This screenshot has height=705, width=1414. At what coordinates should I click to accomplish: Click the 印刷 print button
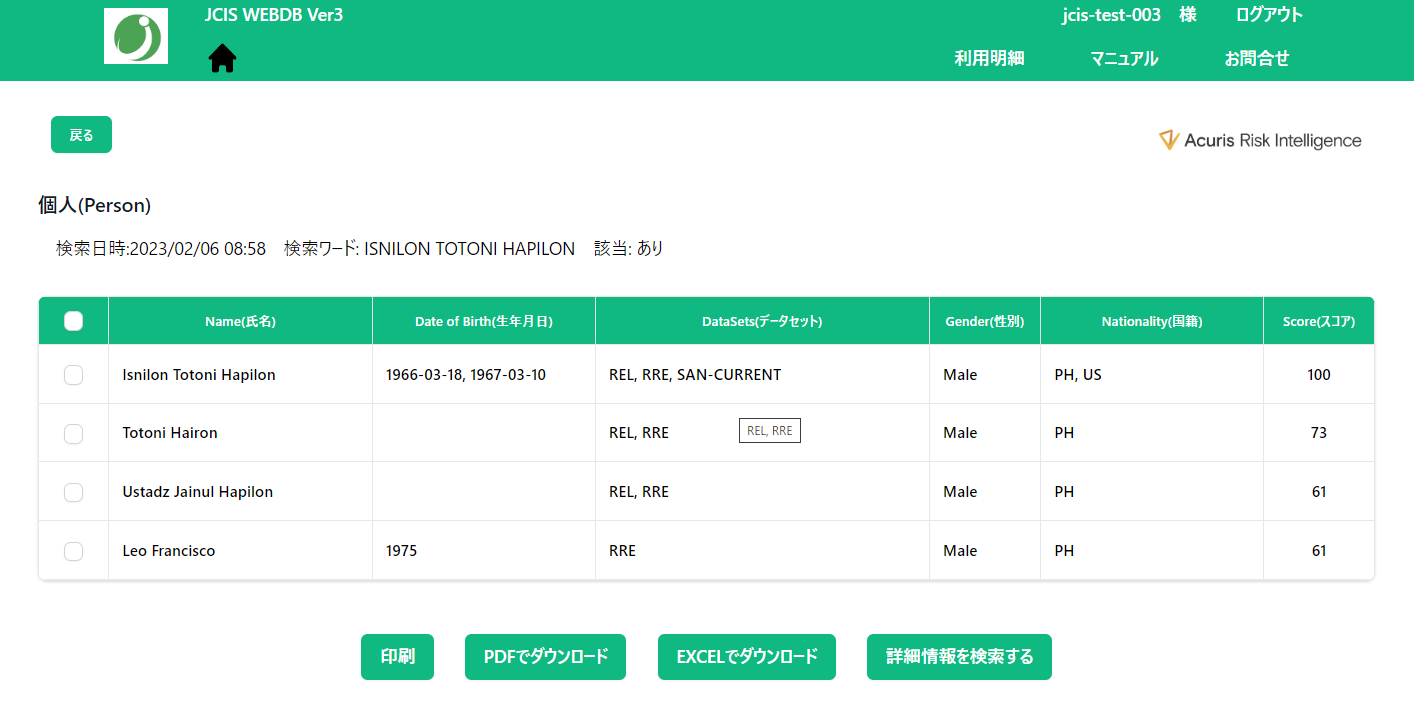[397, 657]
